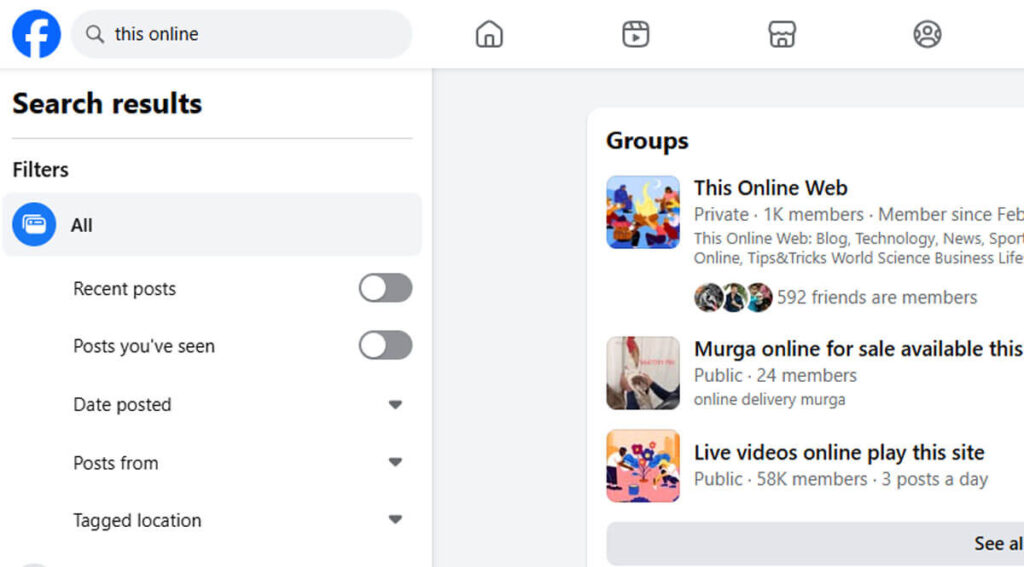
Task: Open the Home feed icon
Action: (489, 34)
